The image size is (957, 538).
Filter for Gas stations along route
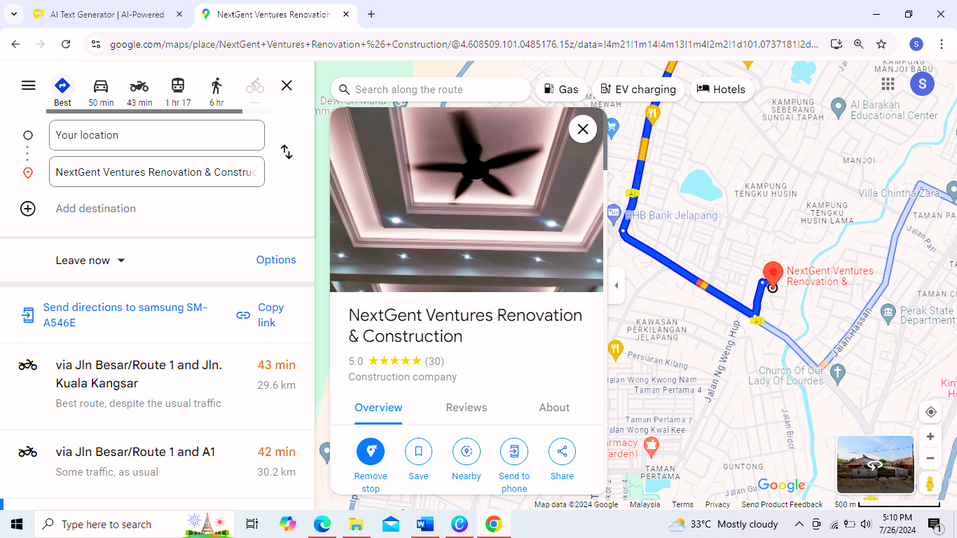point(561,89)
